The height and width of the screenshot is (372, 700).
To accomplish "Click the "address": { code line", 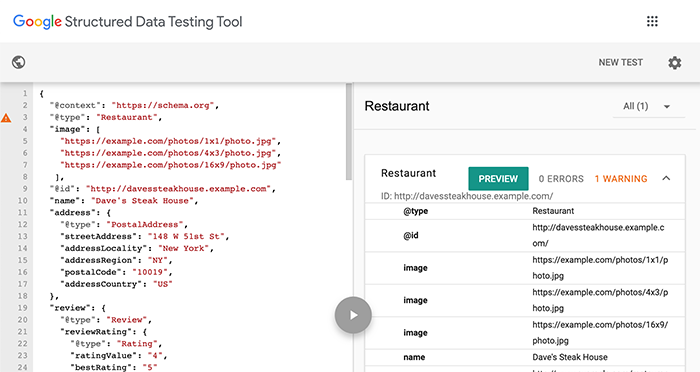I will 80,213.
